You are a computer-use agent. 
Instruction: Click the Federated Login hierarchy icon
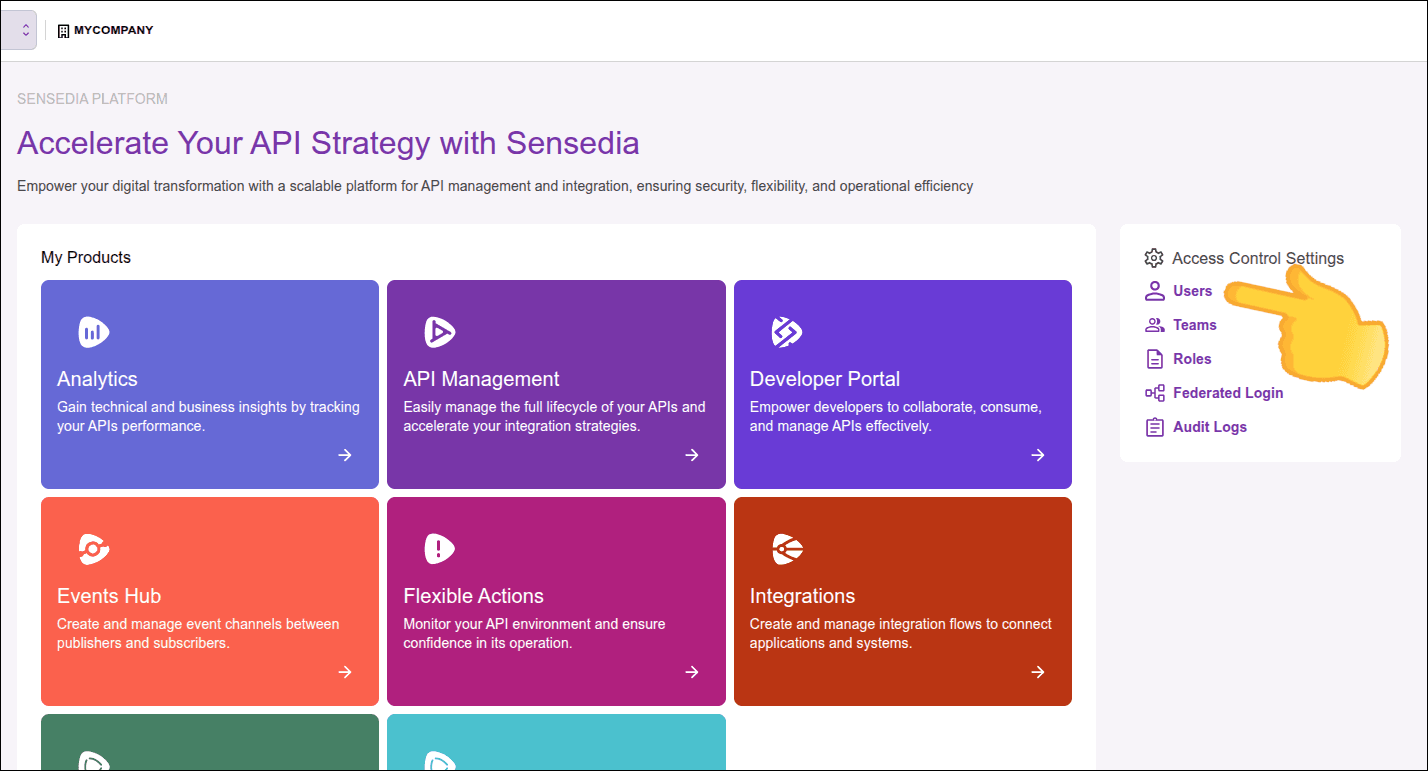click(1155, 393)
